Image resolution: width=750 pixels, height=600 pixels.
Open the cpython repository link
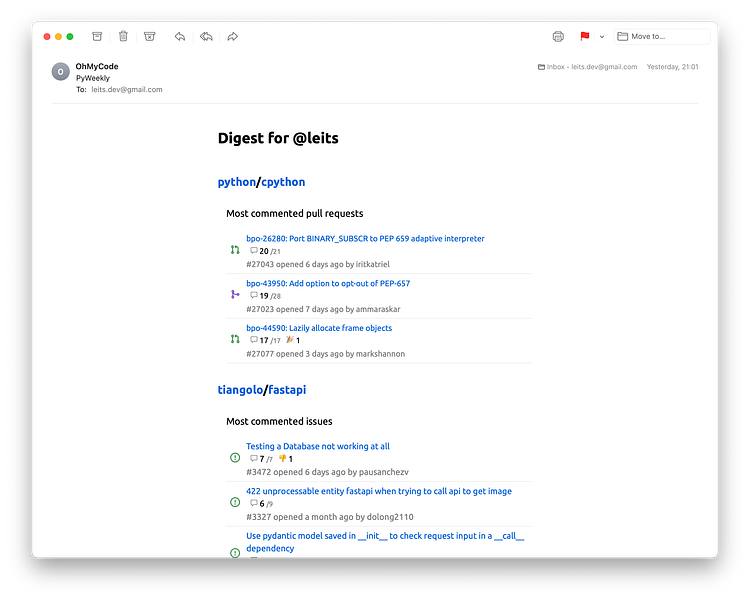[283, 182]
